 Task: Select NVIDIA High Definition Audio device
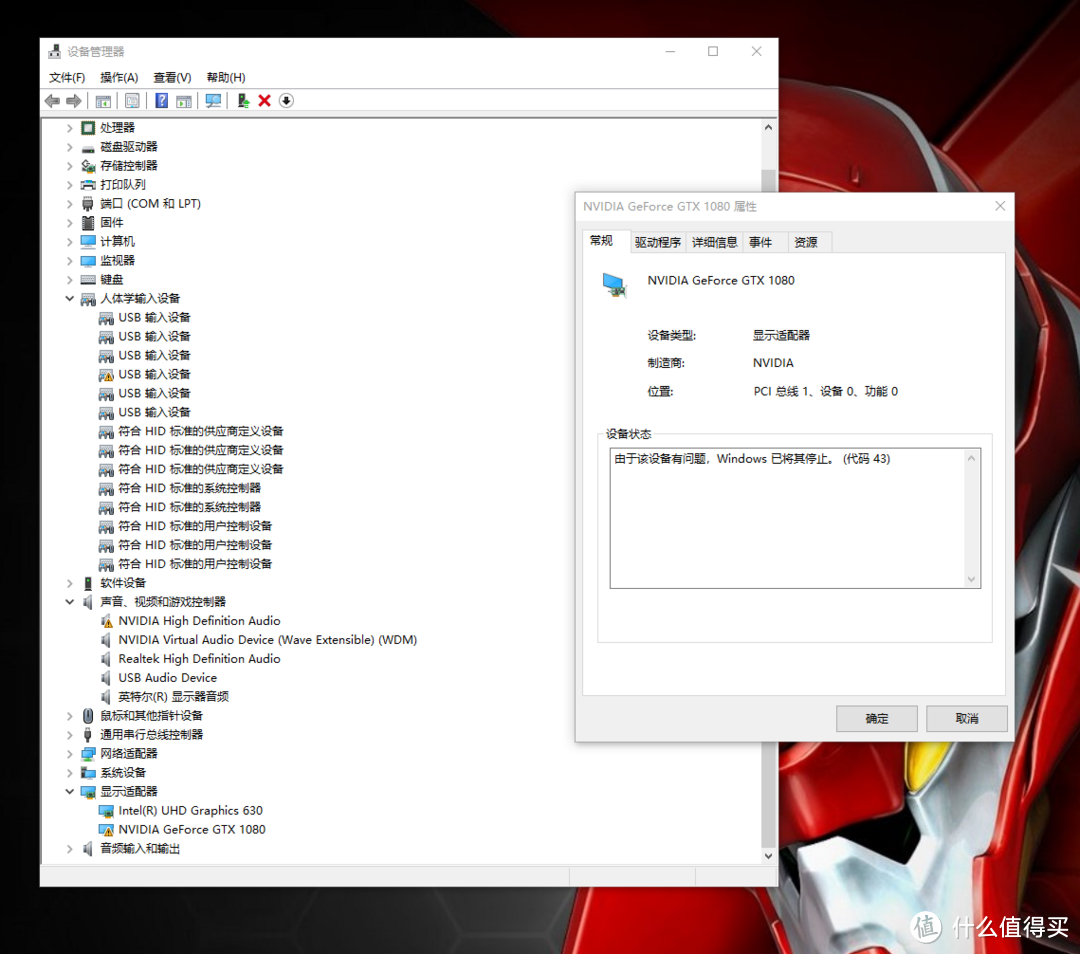pyautogui.click(x=199, y=621)
